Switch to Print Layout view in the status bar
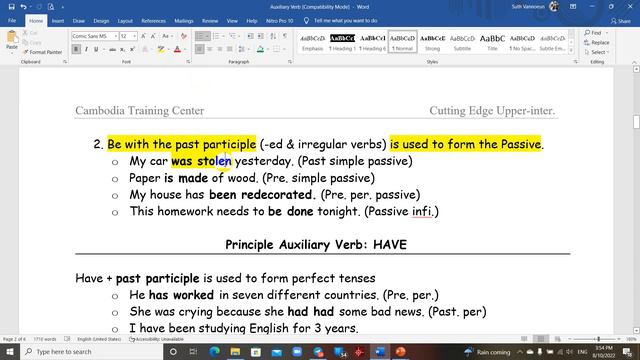The image size is (640, 360). click(x=541, y=339)
